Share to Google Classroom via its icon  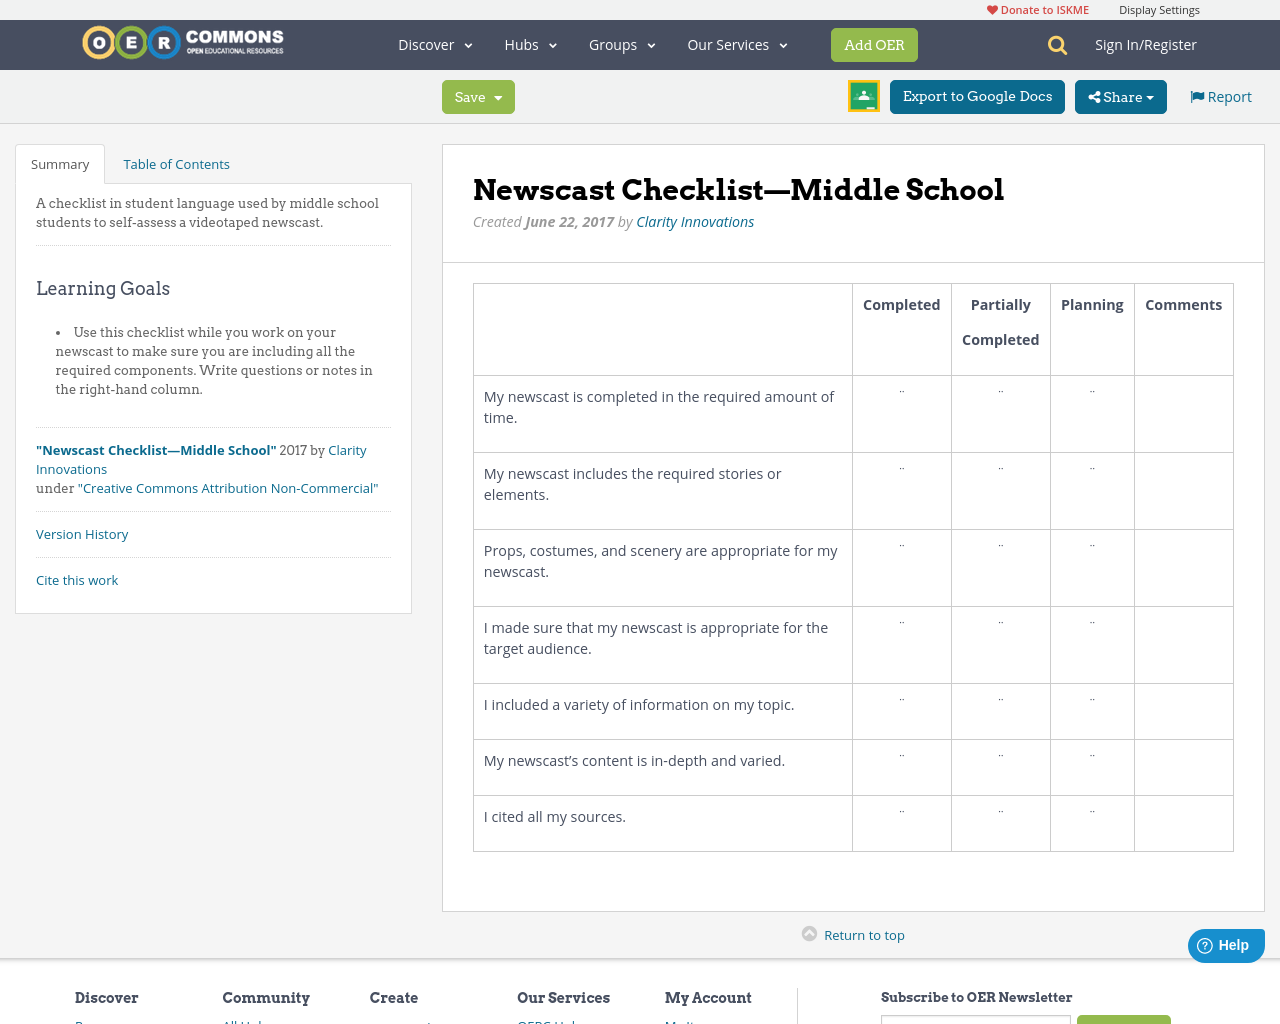coord(863,95)
